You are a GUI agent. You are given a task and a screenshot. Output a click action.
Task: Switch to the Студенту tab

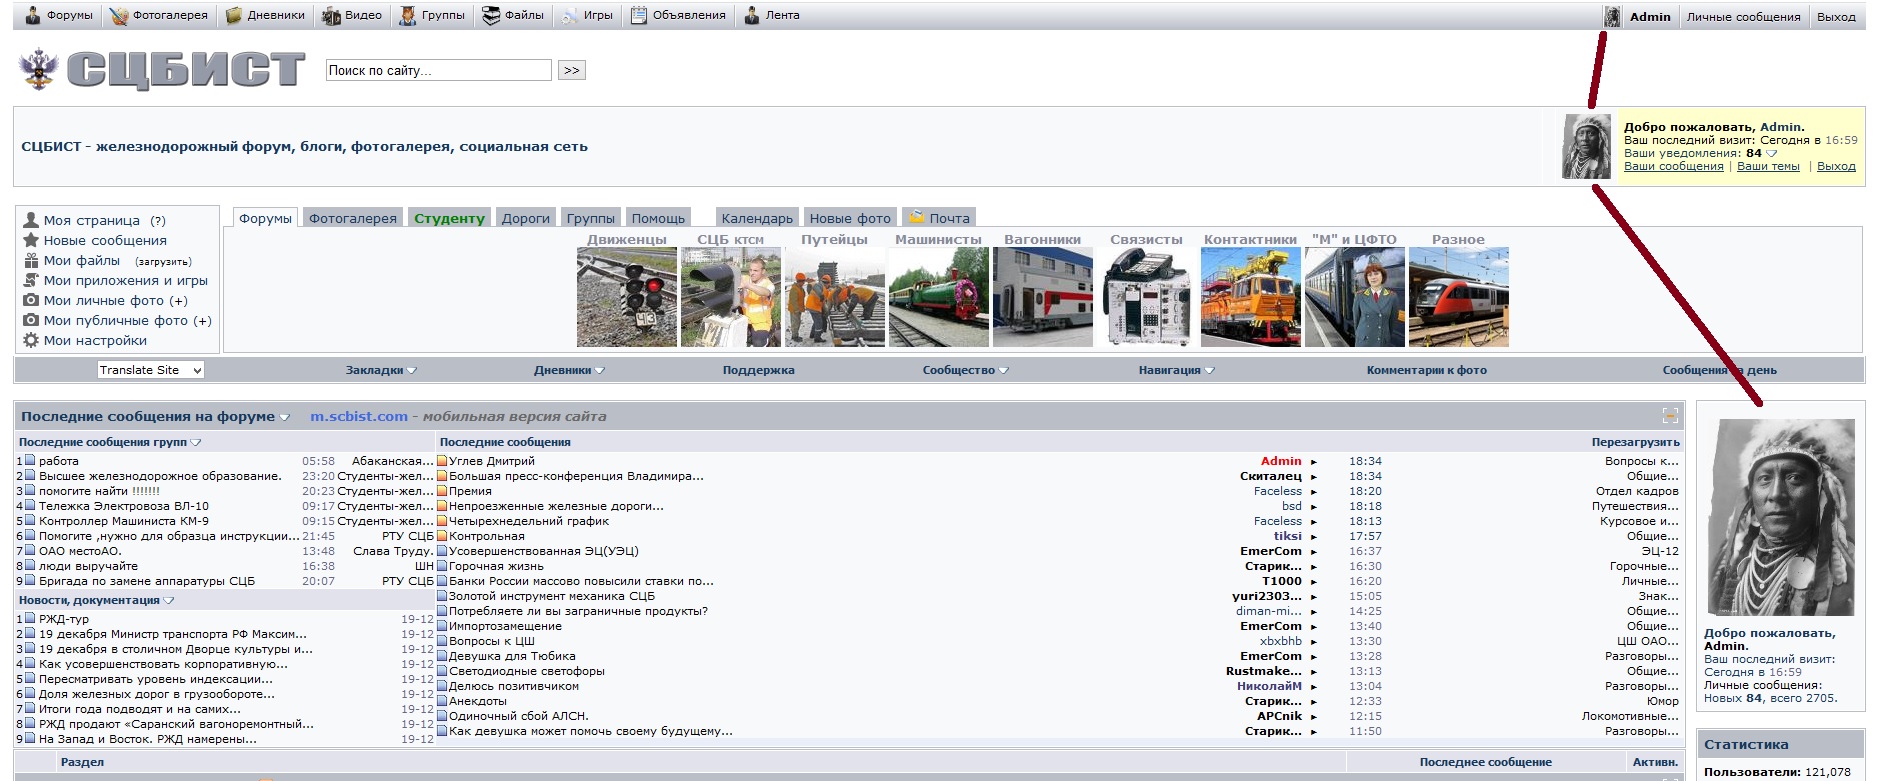[449, 218]
